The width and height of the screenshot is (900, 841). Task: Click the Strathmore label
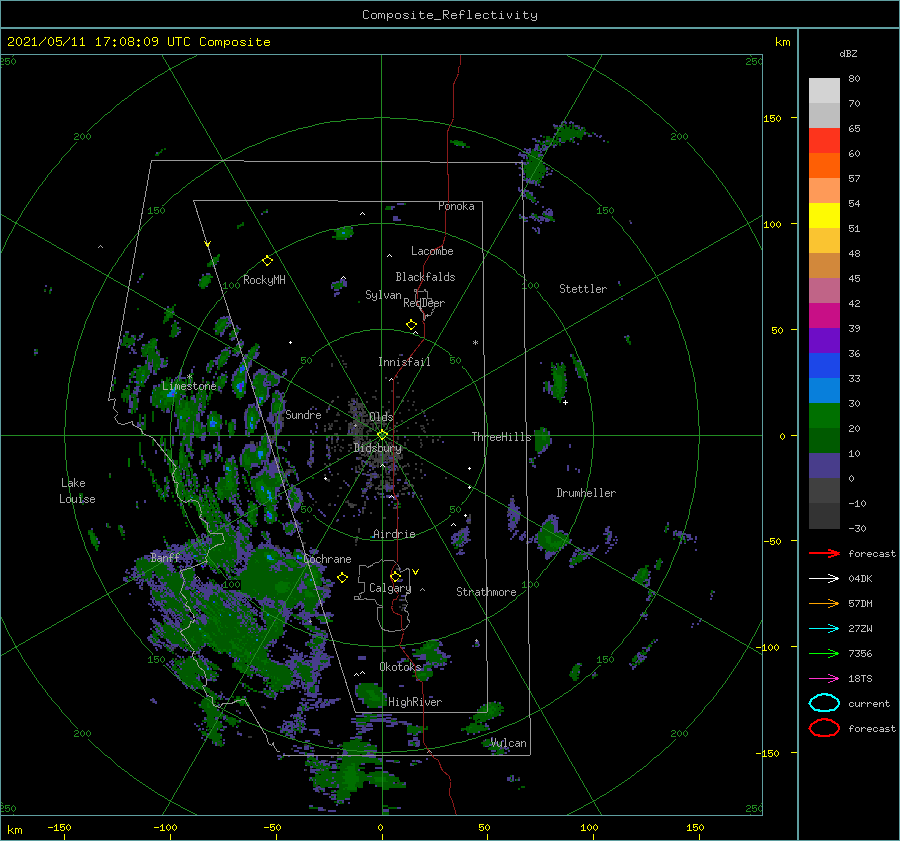[486, 592]
